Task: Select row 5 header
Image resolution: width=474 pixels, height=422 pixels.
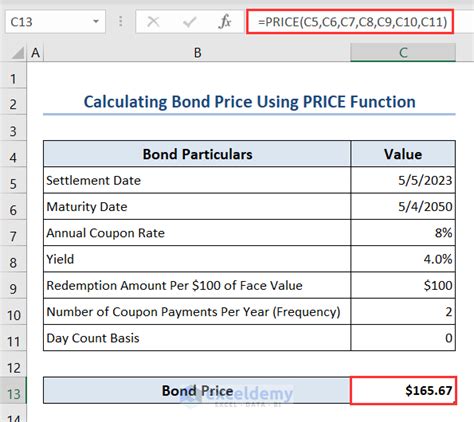Action: click(13, 184)
